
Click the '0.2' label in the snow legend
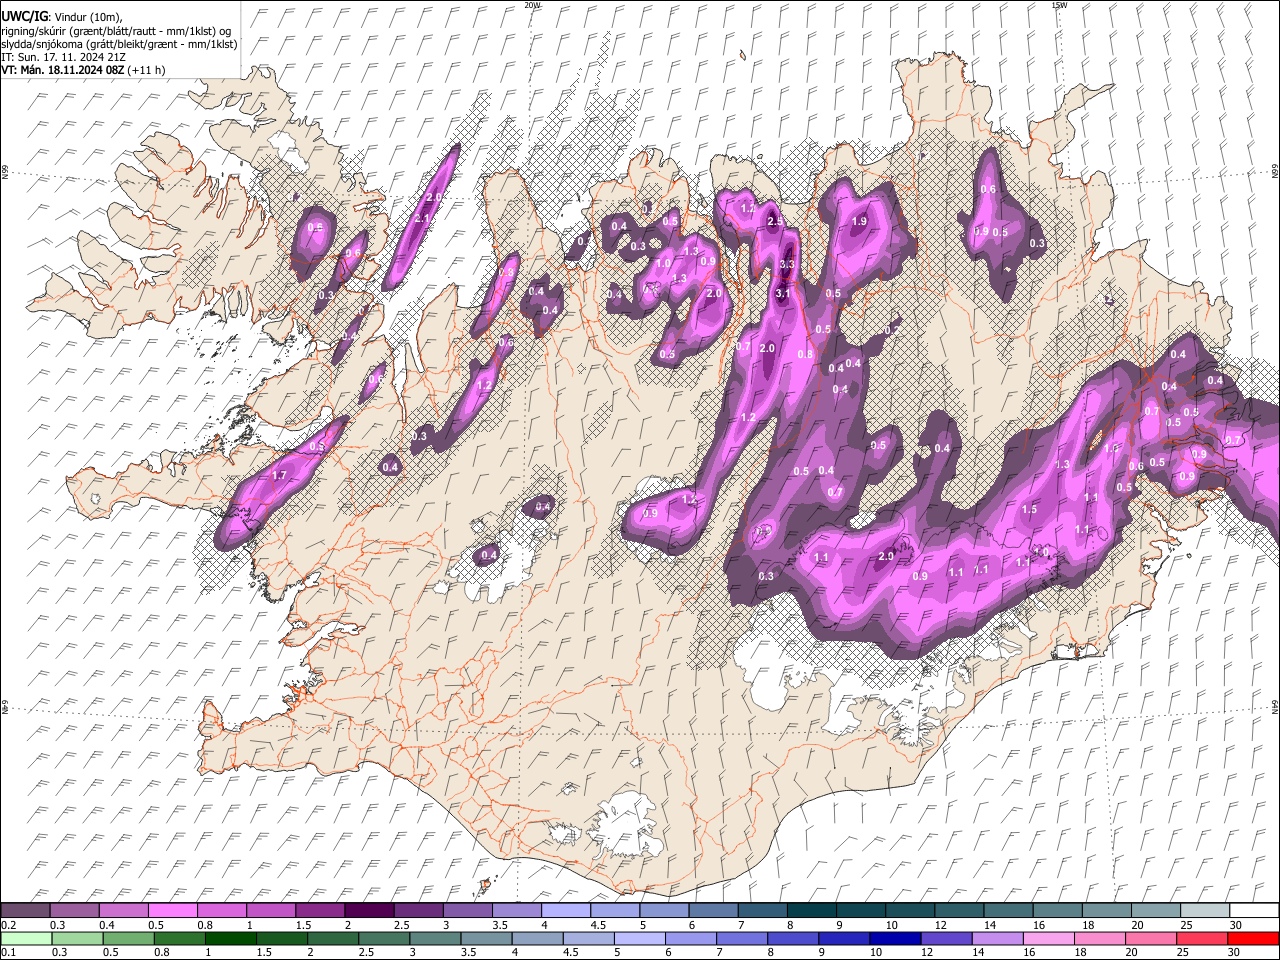click(8, 925)
